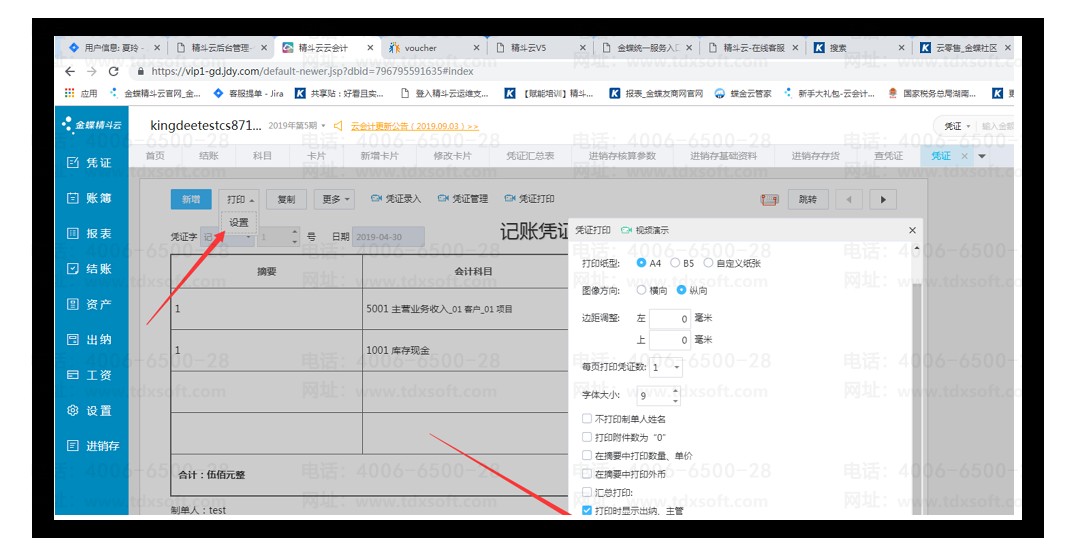Open the 资产 assets sidebar icon

click(x=90, y=305)
